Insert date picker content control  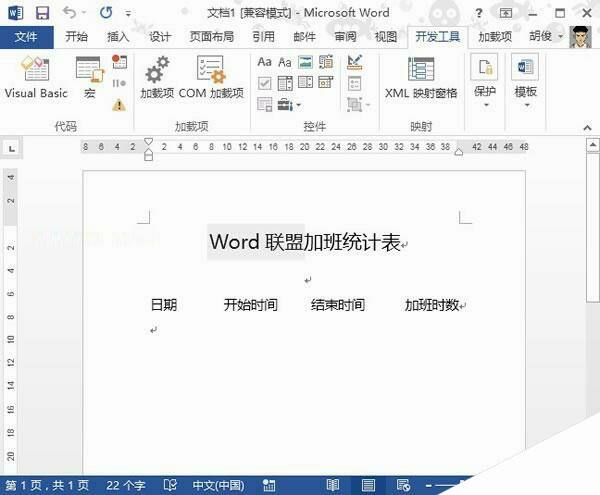326,82
